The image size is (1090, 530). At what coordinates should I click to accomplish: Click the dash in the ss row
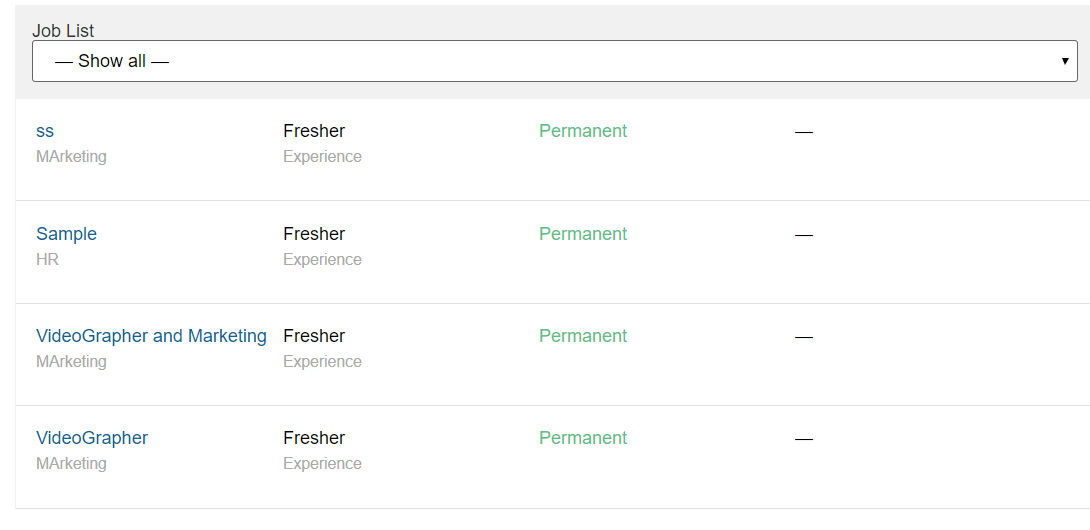pyautogui.click(x=804, y=132)
